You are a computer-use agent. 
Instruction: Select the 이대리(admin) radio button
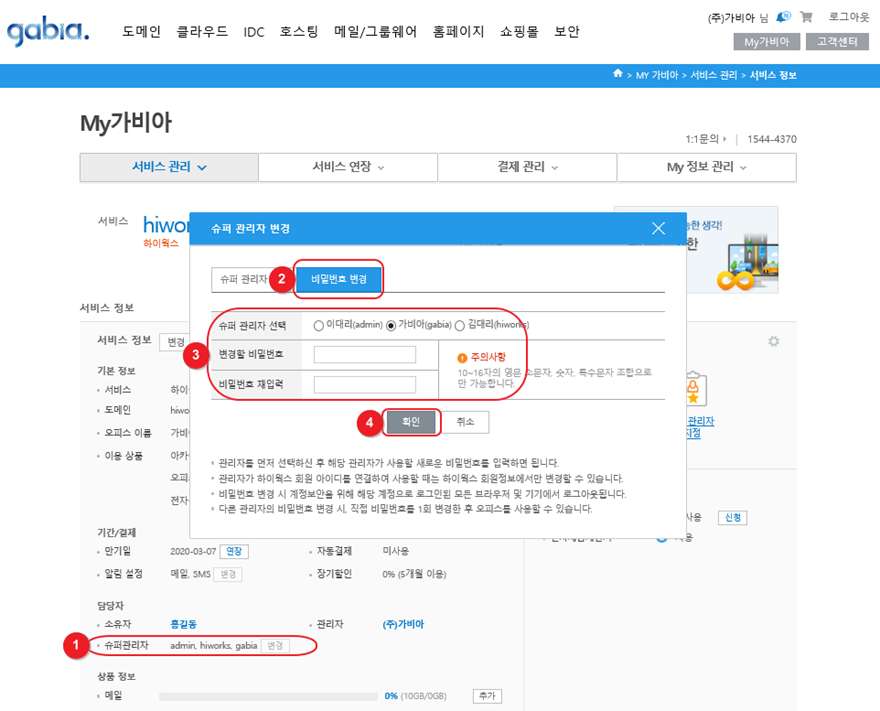click(318, 325)
